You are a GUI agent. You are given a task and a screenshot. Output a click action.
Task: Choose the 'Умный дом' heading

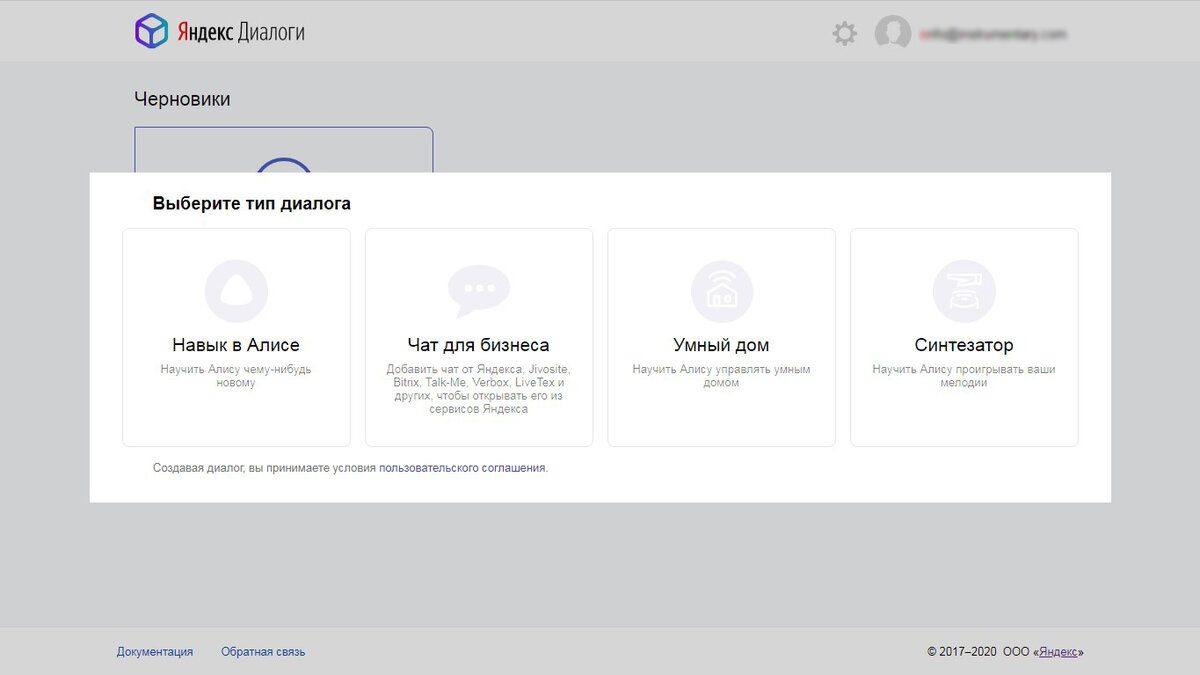pos(722,345)
